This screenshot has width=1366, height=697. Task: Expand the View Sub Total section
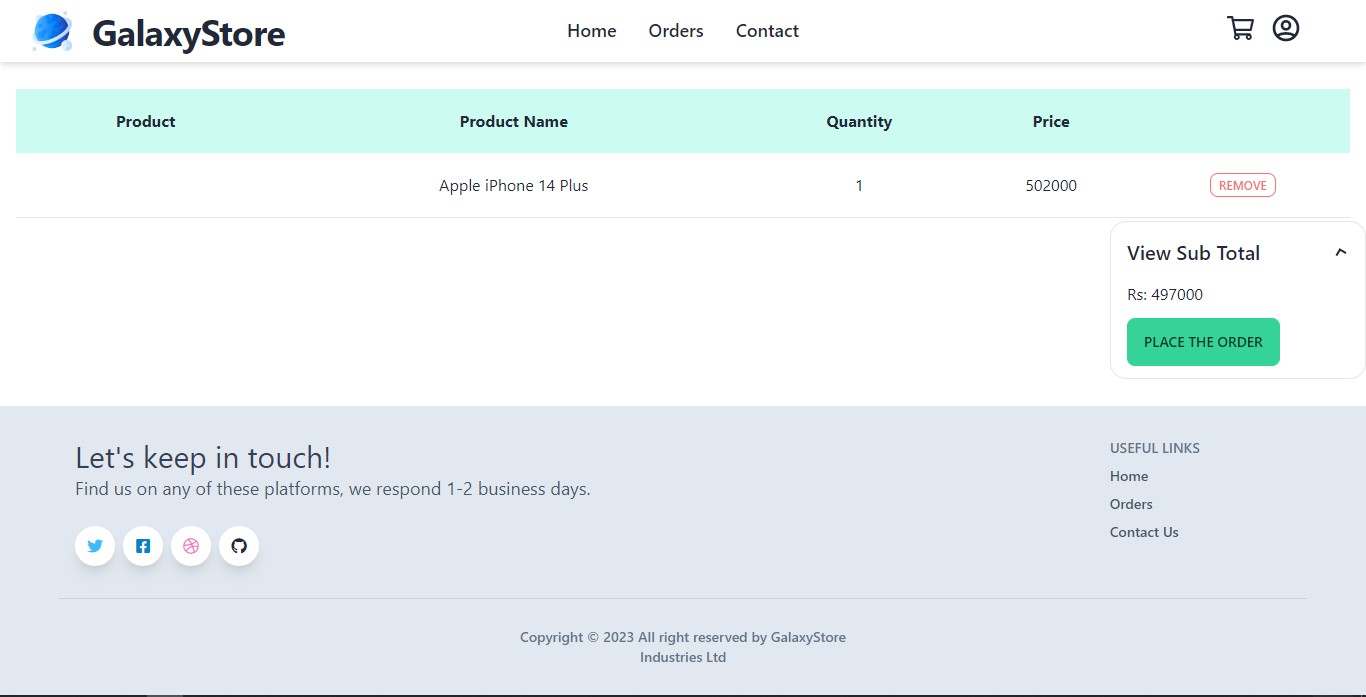point(1194,253)
